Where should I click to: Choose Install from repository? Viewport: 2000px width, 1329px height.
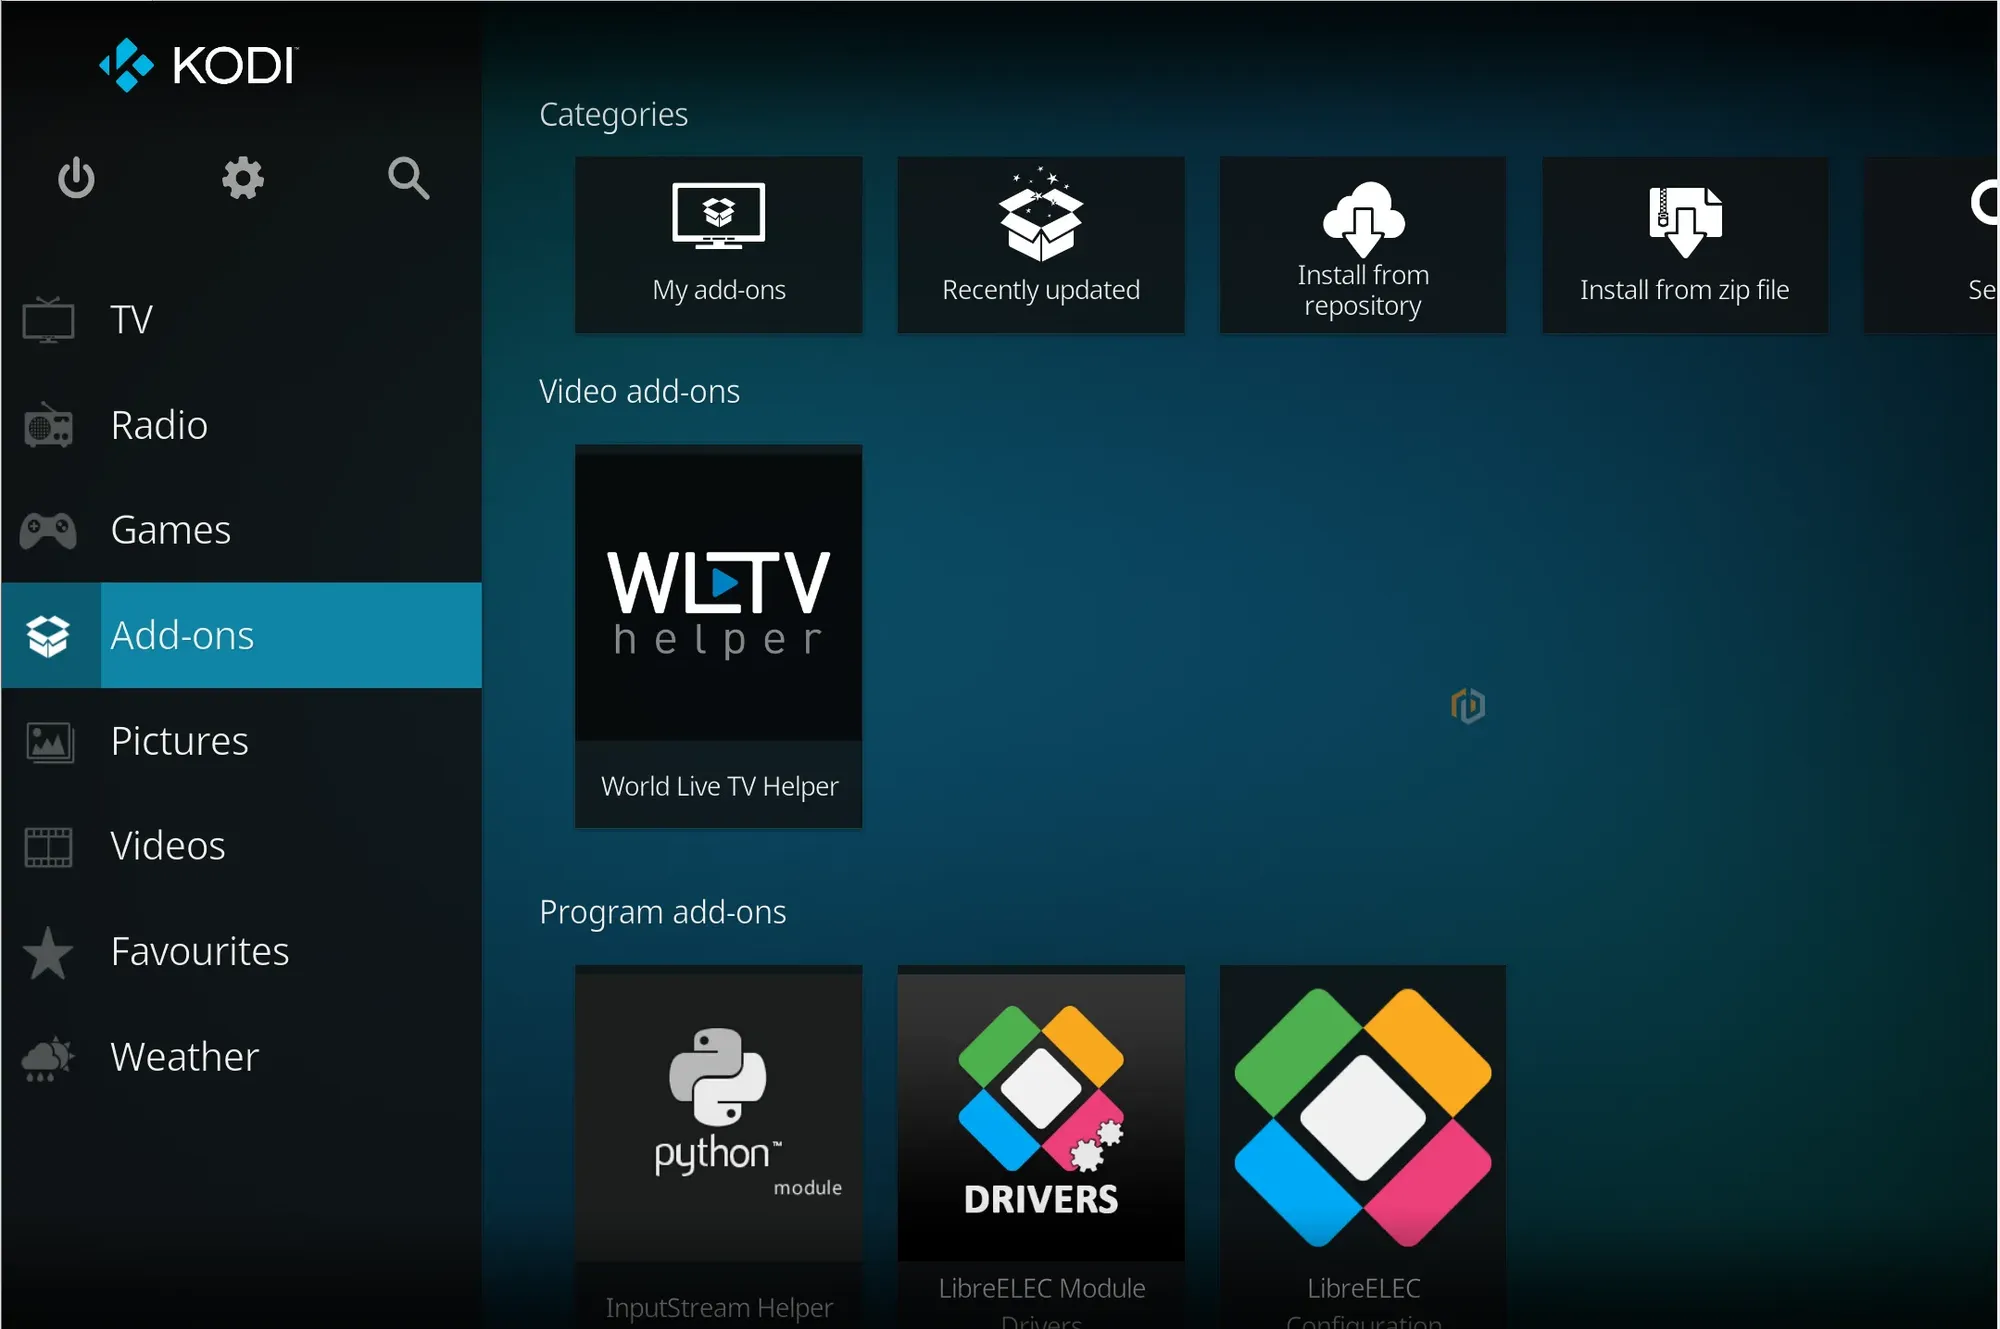(x=1363, y=245)
